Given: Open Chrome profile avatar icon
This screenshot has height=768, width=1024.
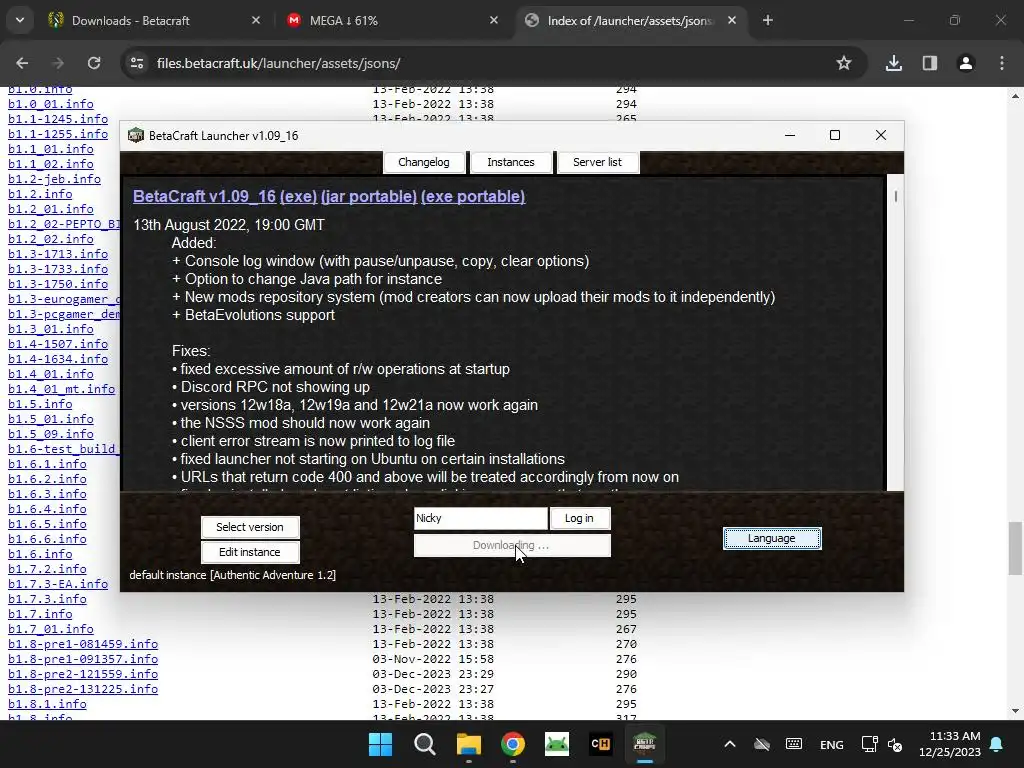Looking at the screenshot, I should tap(966, 63).
